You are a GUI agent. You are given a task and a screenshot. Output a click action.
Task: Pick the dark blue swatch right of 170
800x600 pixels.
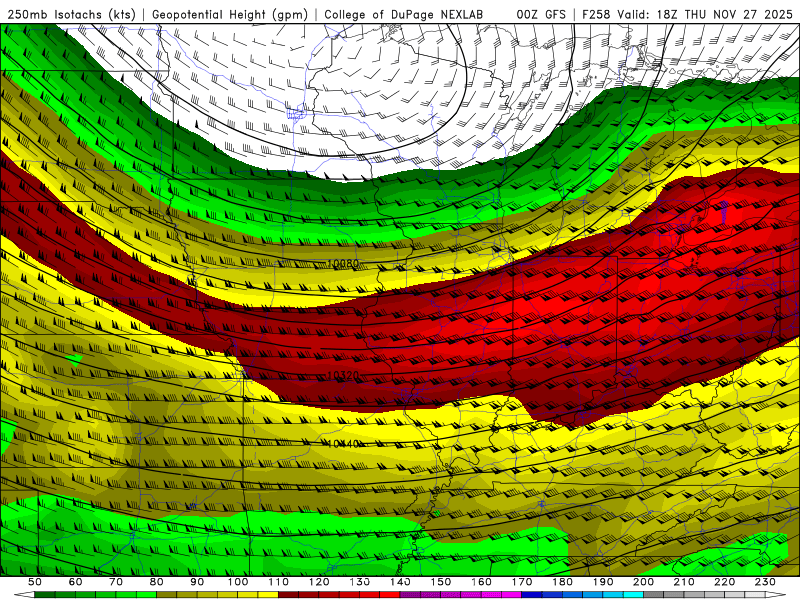(532, 595)
